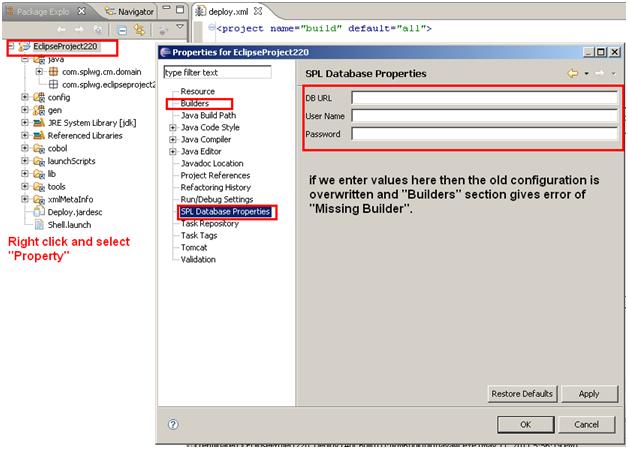
Task: Click the User Name input field
Action: point(485,116)
